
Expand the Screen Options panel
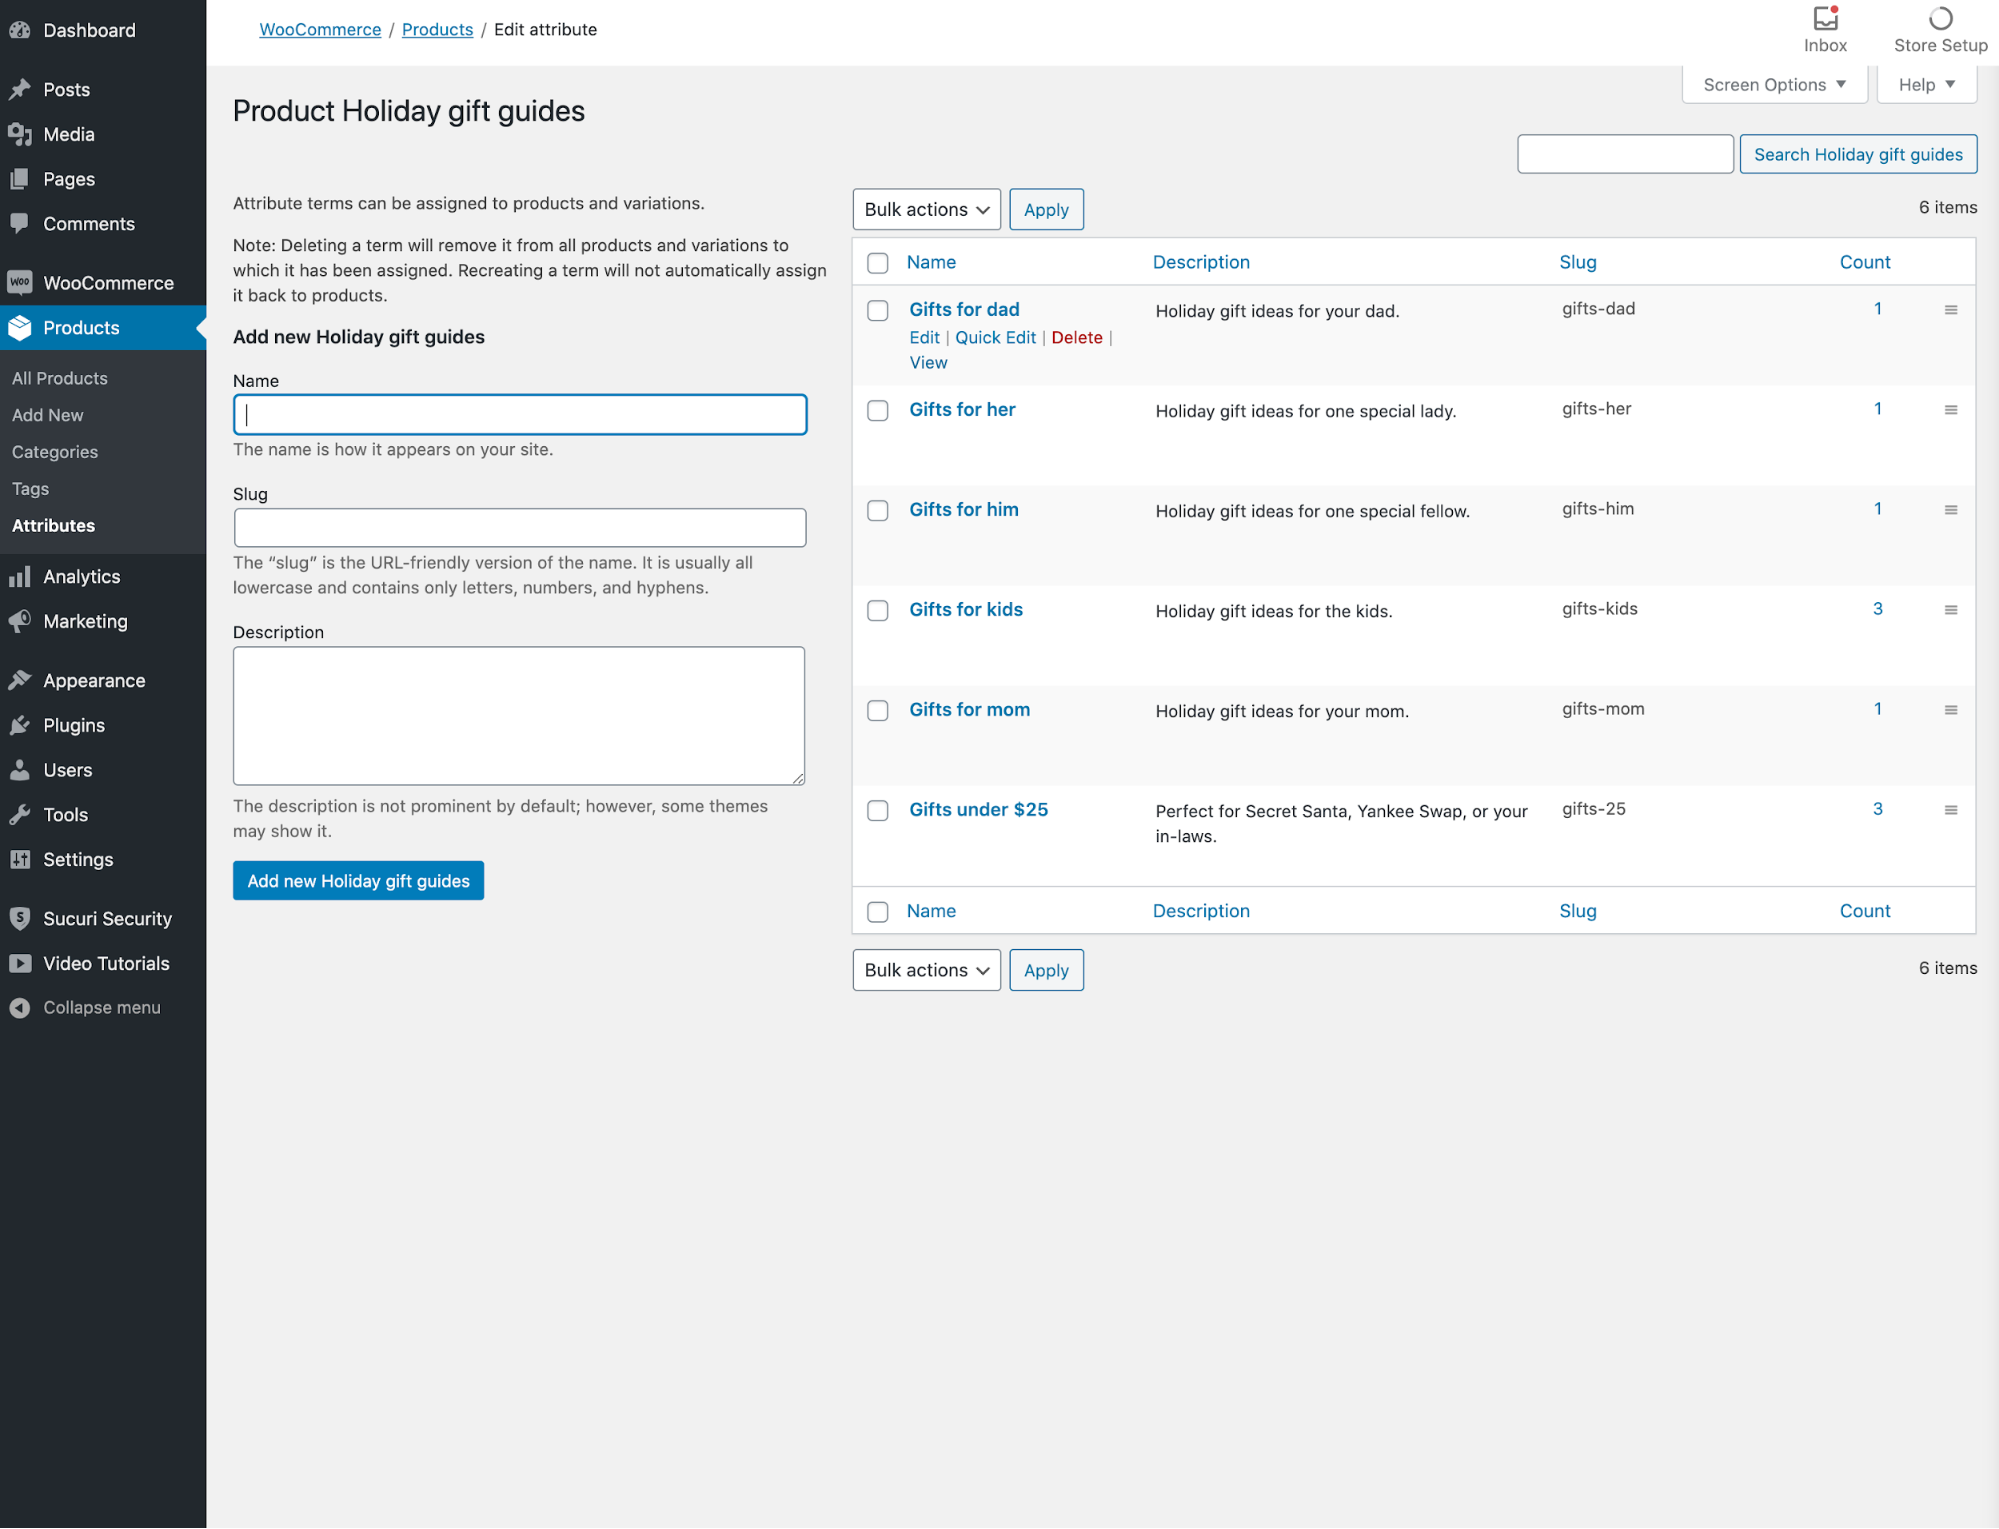1774,85
